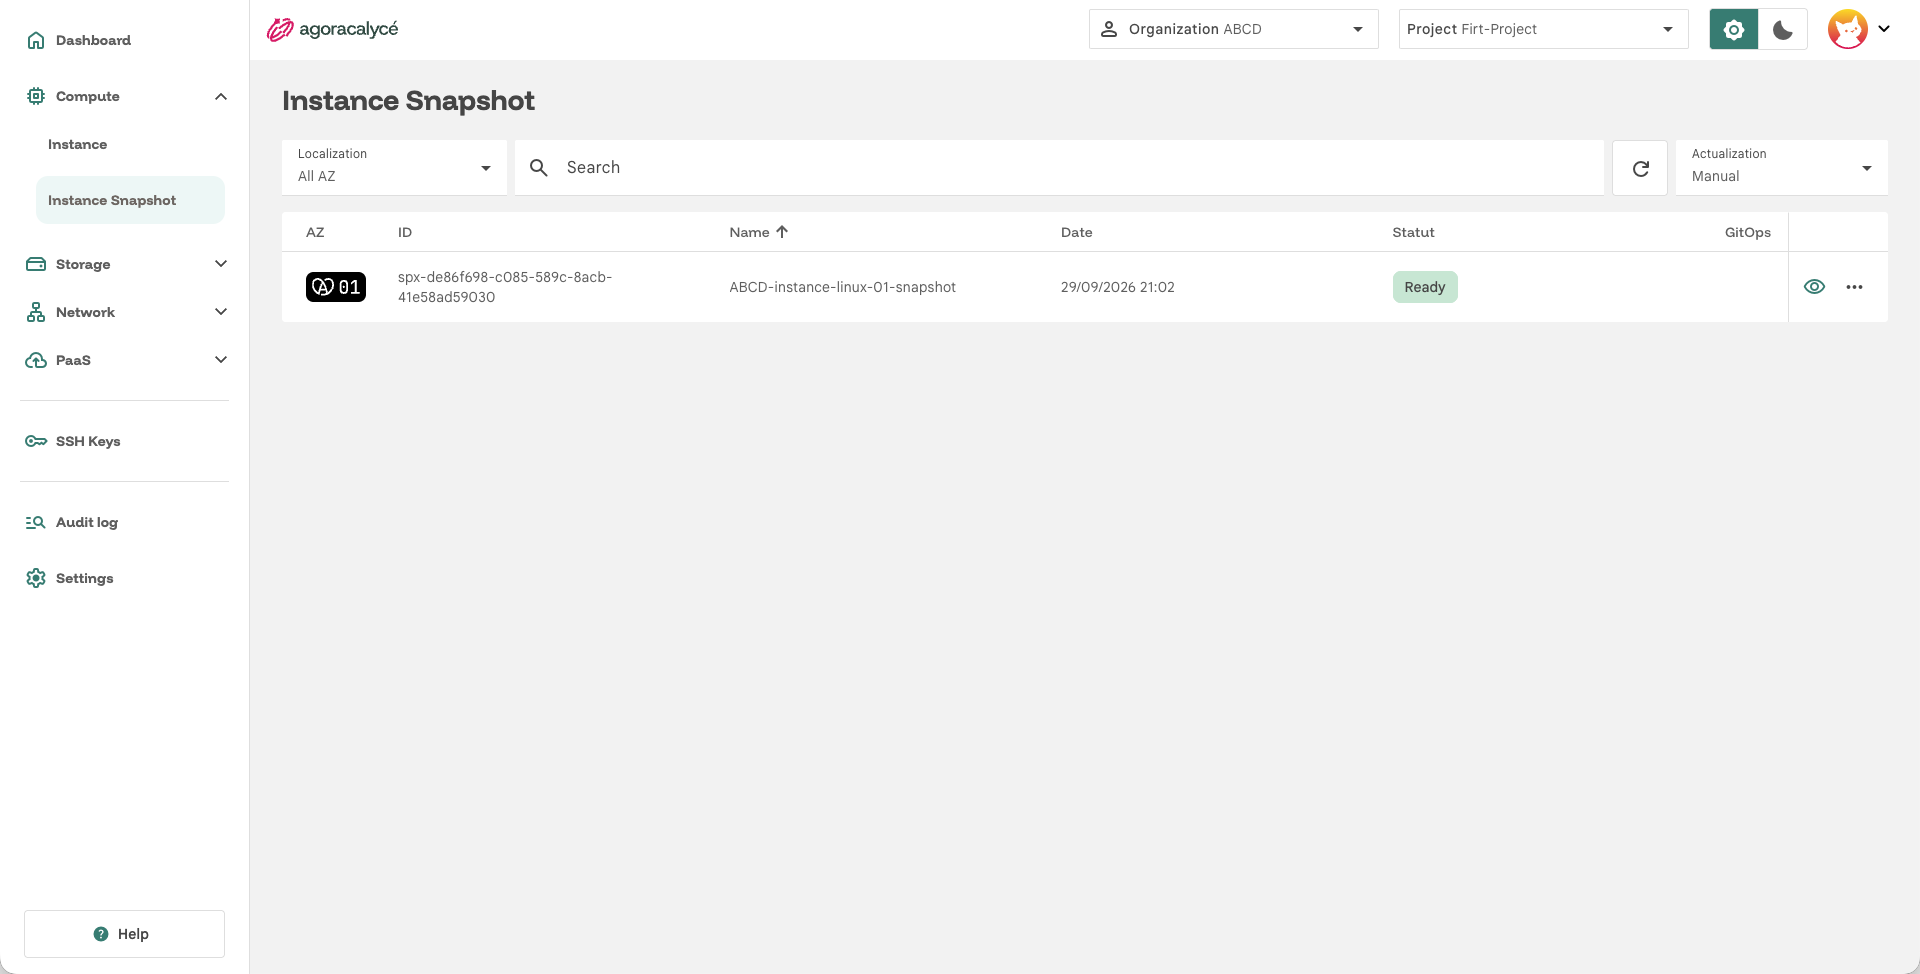Click the refresh snapshot list button
Image resolution: width=1920 pixels, height=974 pixels.
(x=1640, y=168)
